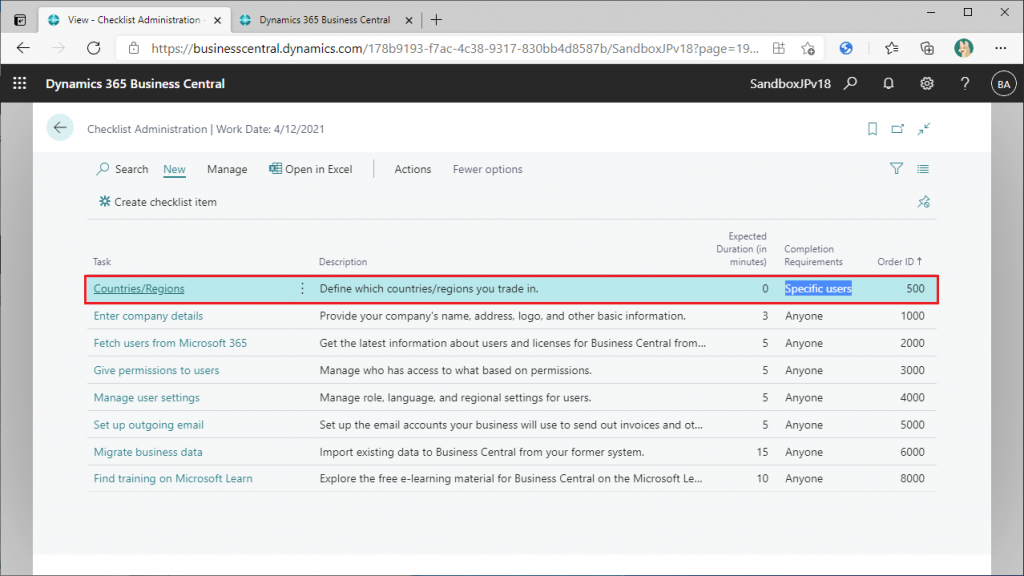1024x576 pixels.
Task: Open Fetch users from Microsoft 365 link
Action: click(170, 343)
